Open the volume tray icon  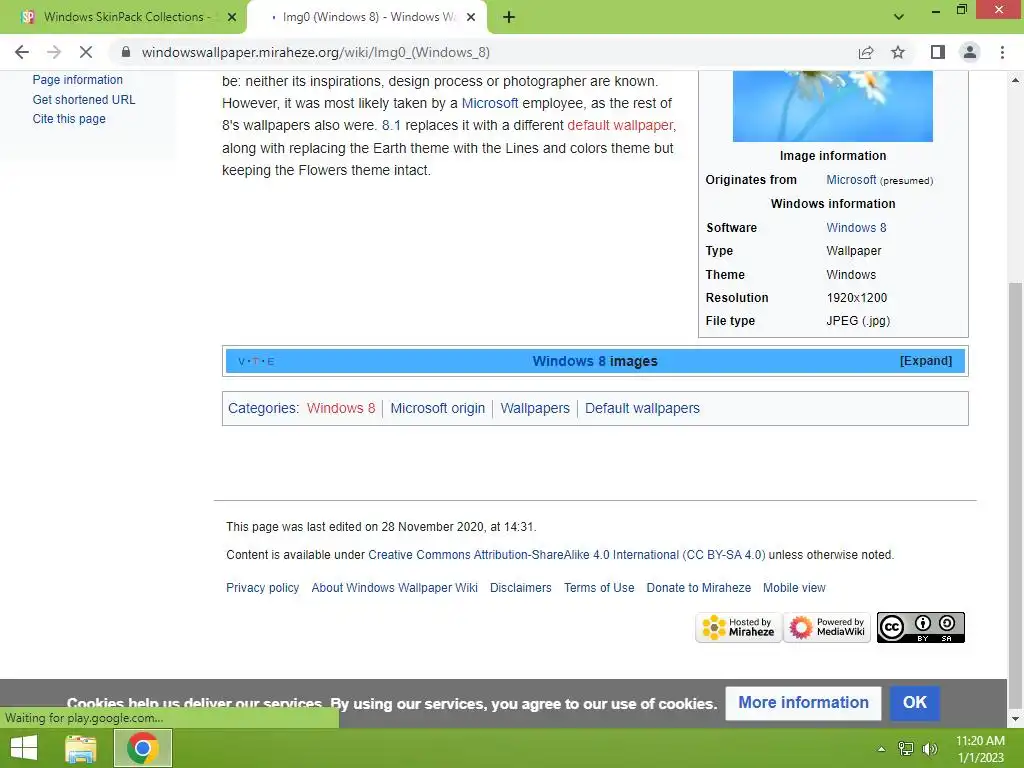point(929,749)
